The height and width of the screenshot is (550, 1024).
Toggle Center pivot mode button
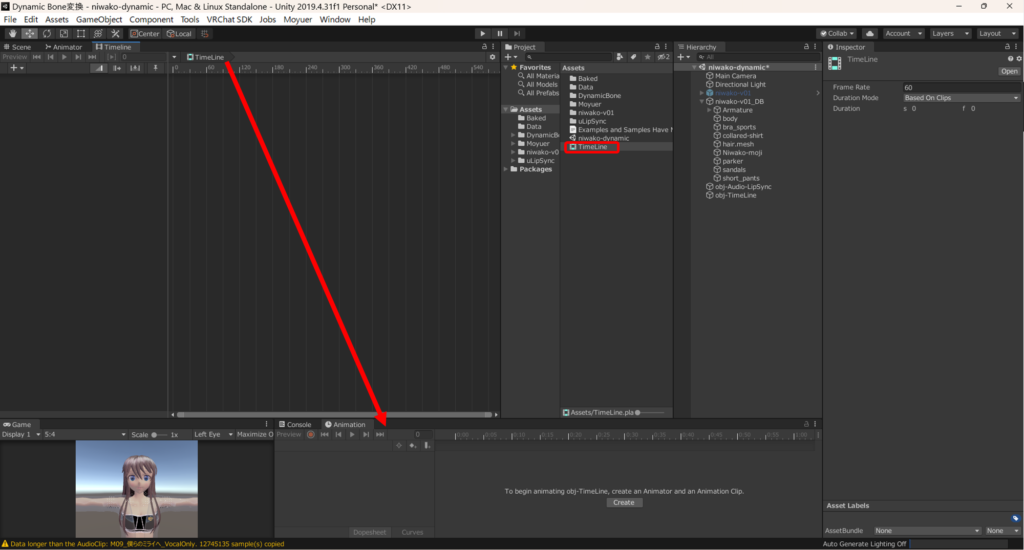click(144, 33)
